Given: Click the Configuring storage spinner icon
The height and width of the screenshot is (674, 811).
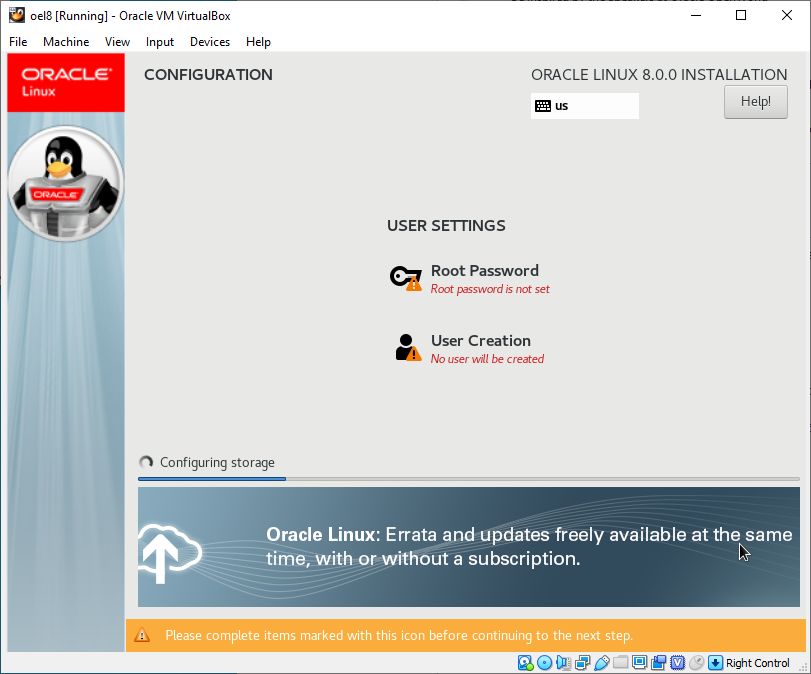Looking at the screenshot, I should coord(146,462).
